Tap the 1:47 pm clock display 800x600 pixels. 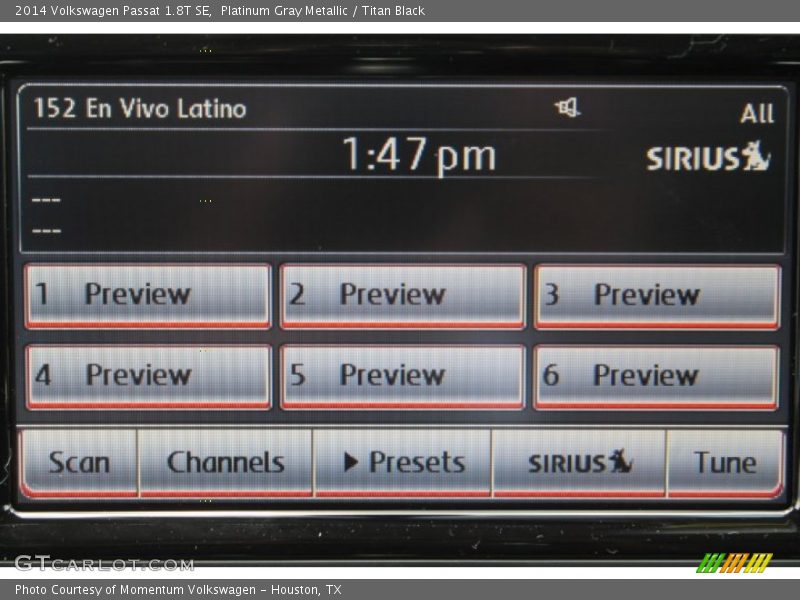(x=418, y=155)
